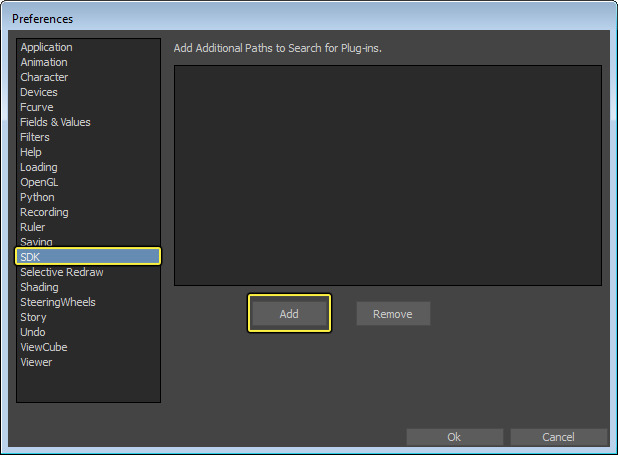The height and width of the screenshot is (455, 618).
Task: Select Help in the category list
Action: [x=31, y=152]
